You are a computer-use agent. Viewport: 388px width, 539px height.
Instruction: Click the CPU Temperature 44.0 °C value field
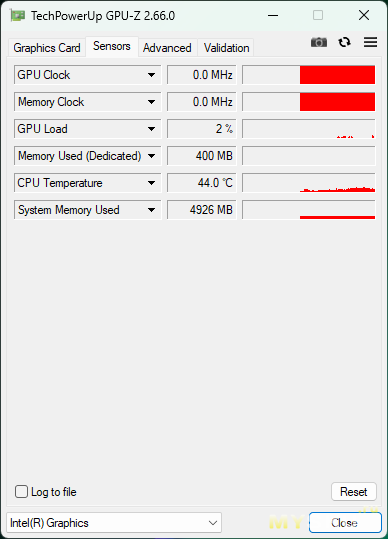[202, 183]
